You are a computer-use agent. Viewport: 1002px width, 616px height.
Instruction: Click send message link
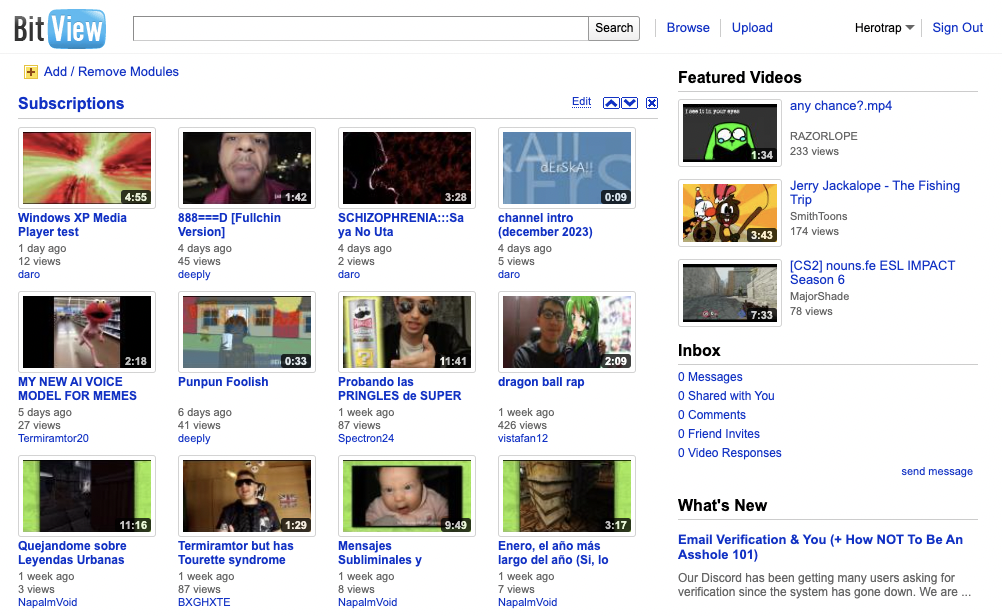pyautogui.click(x=936, y=471)
